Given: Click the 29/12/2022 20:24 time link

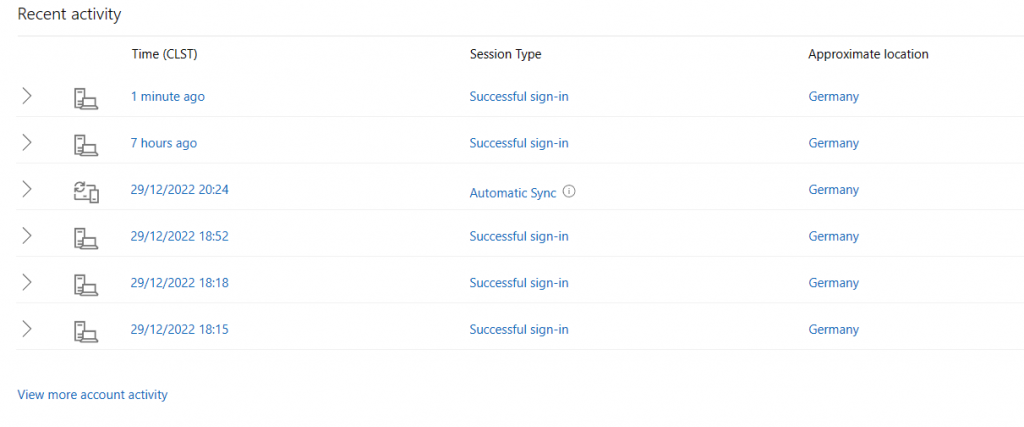Looking at the screenshot, I should click(180, 189).
